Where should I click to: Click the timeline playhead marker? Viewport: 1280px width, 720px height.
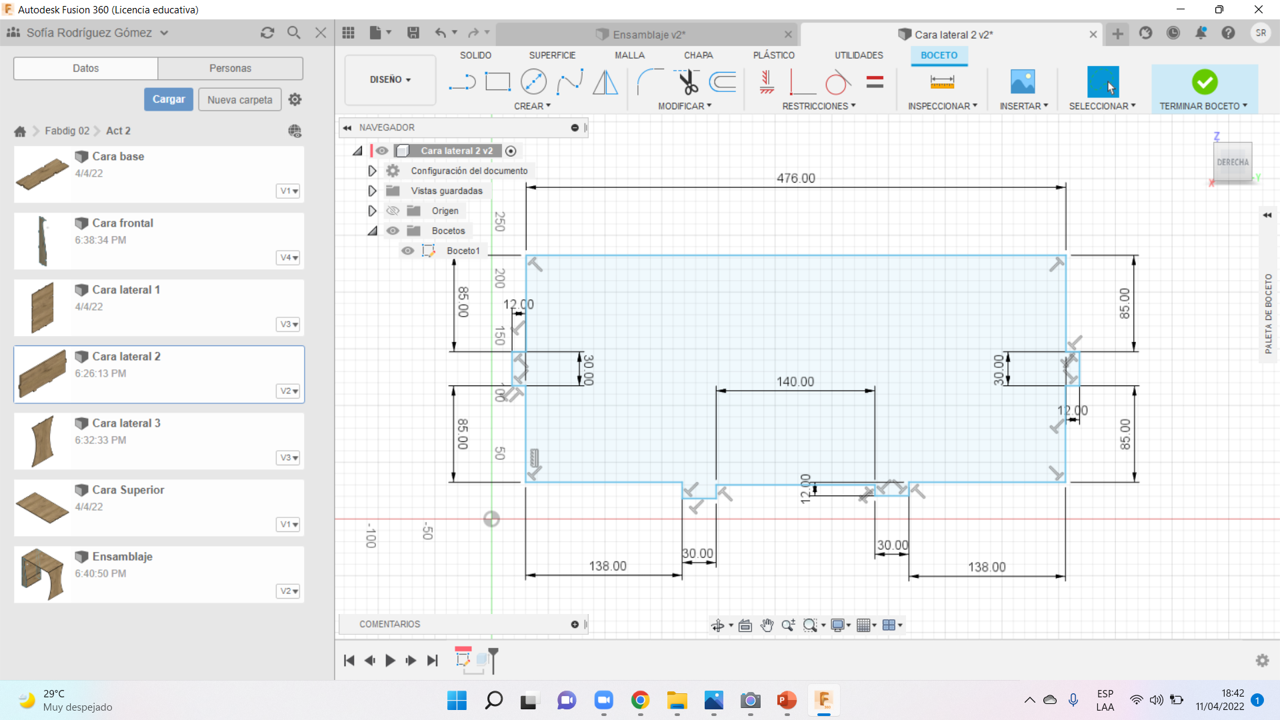pos(493,657)
